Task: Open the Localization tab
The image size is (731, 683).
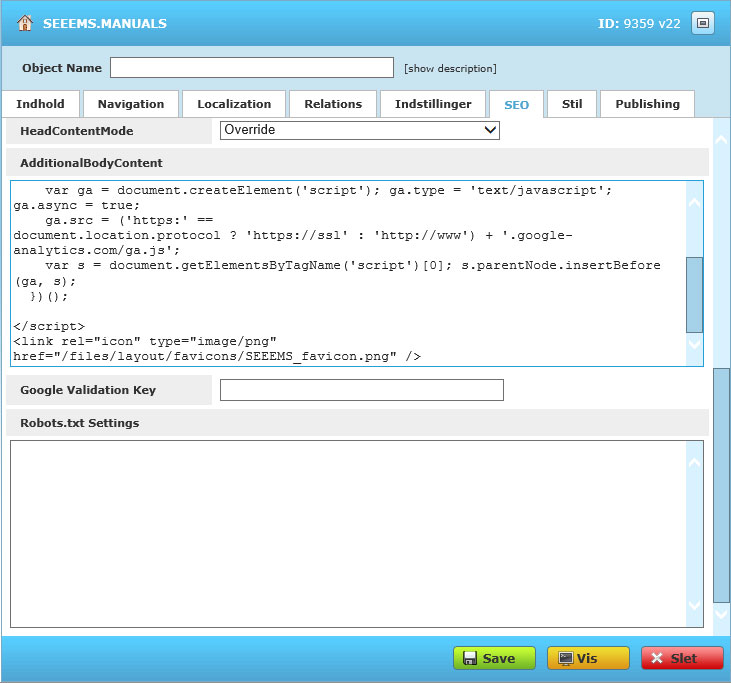Action: pos(234,104)
